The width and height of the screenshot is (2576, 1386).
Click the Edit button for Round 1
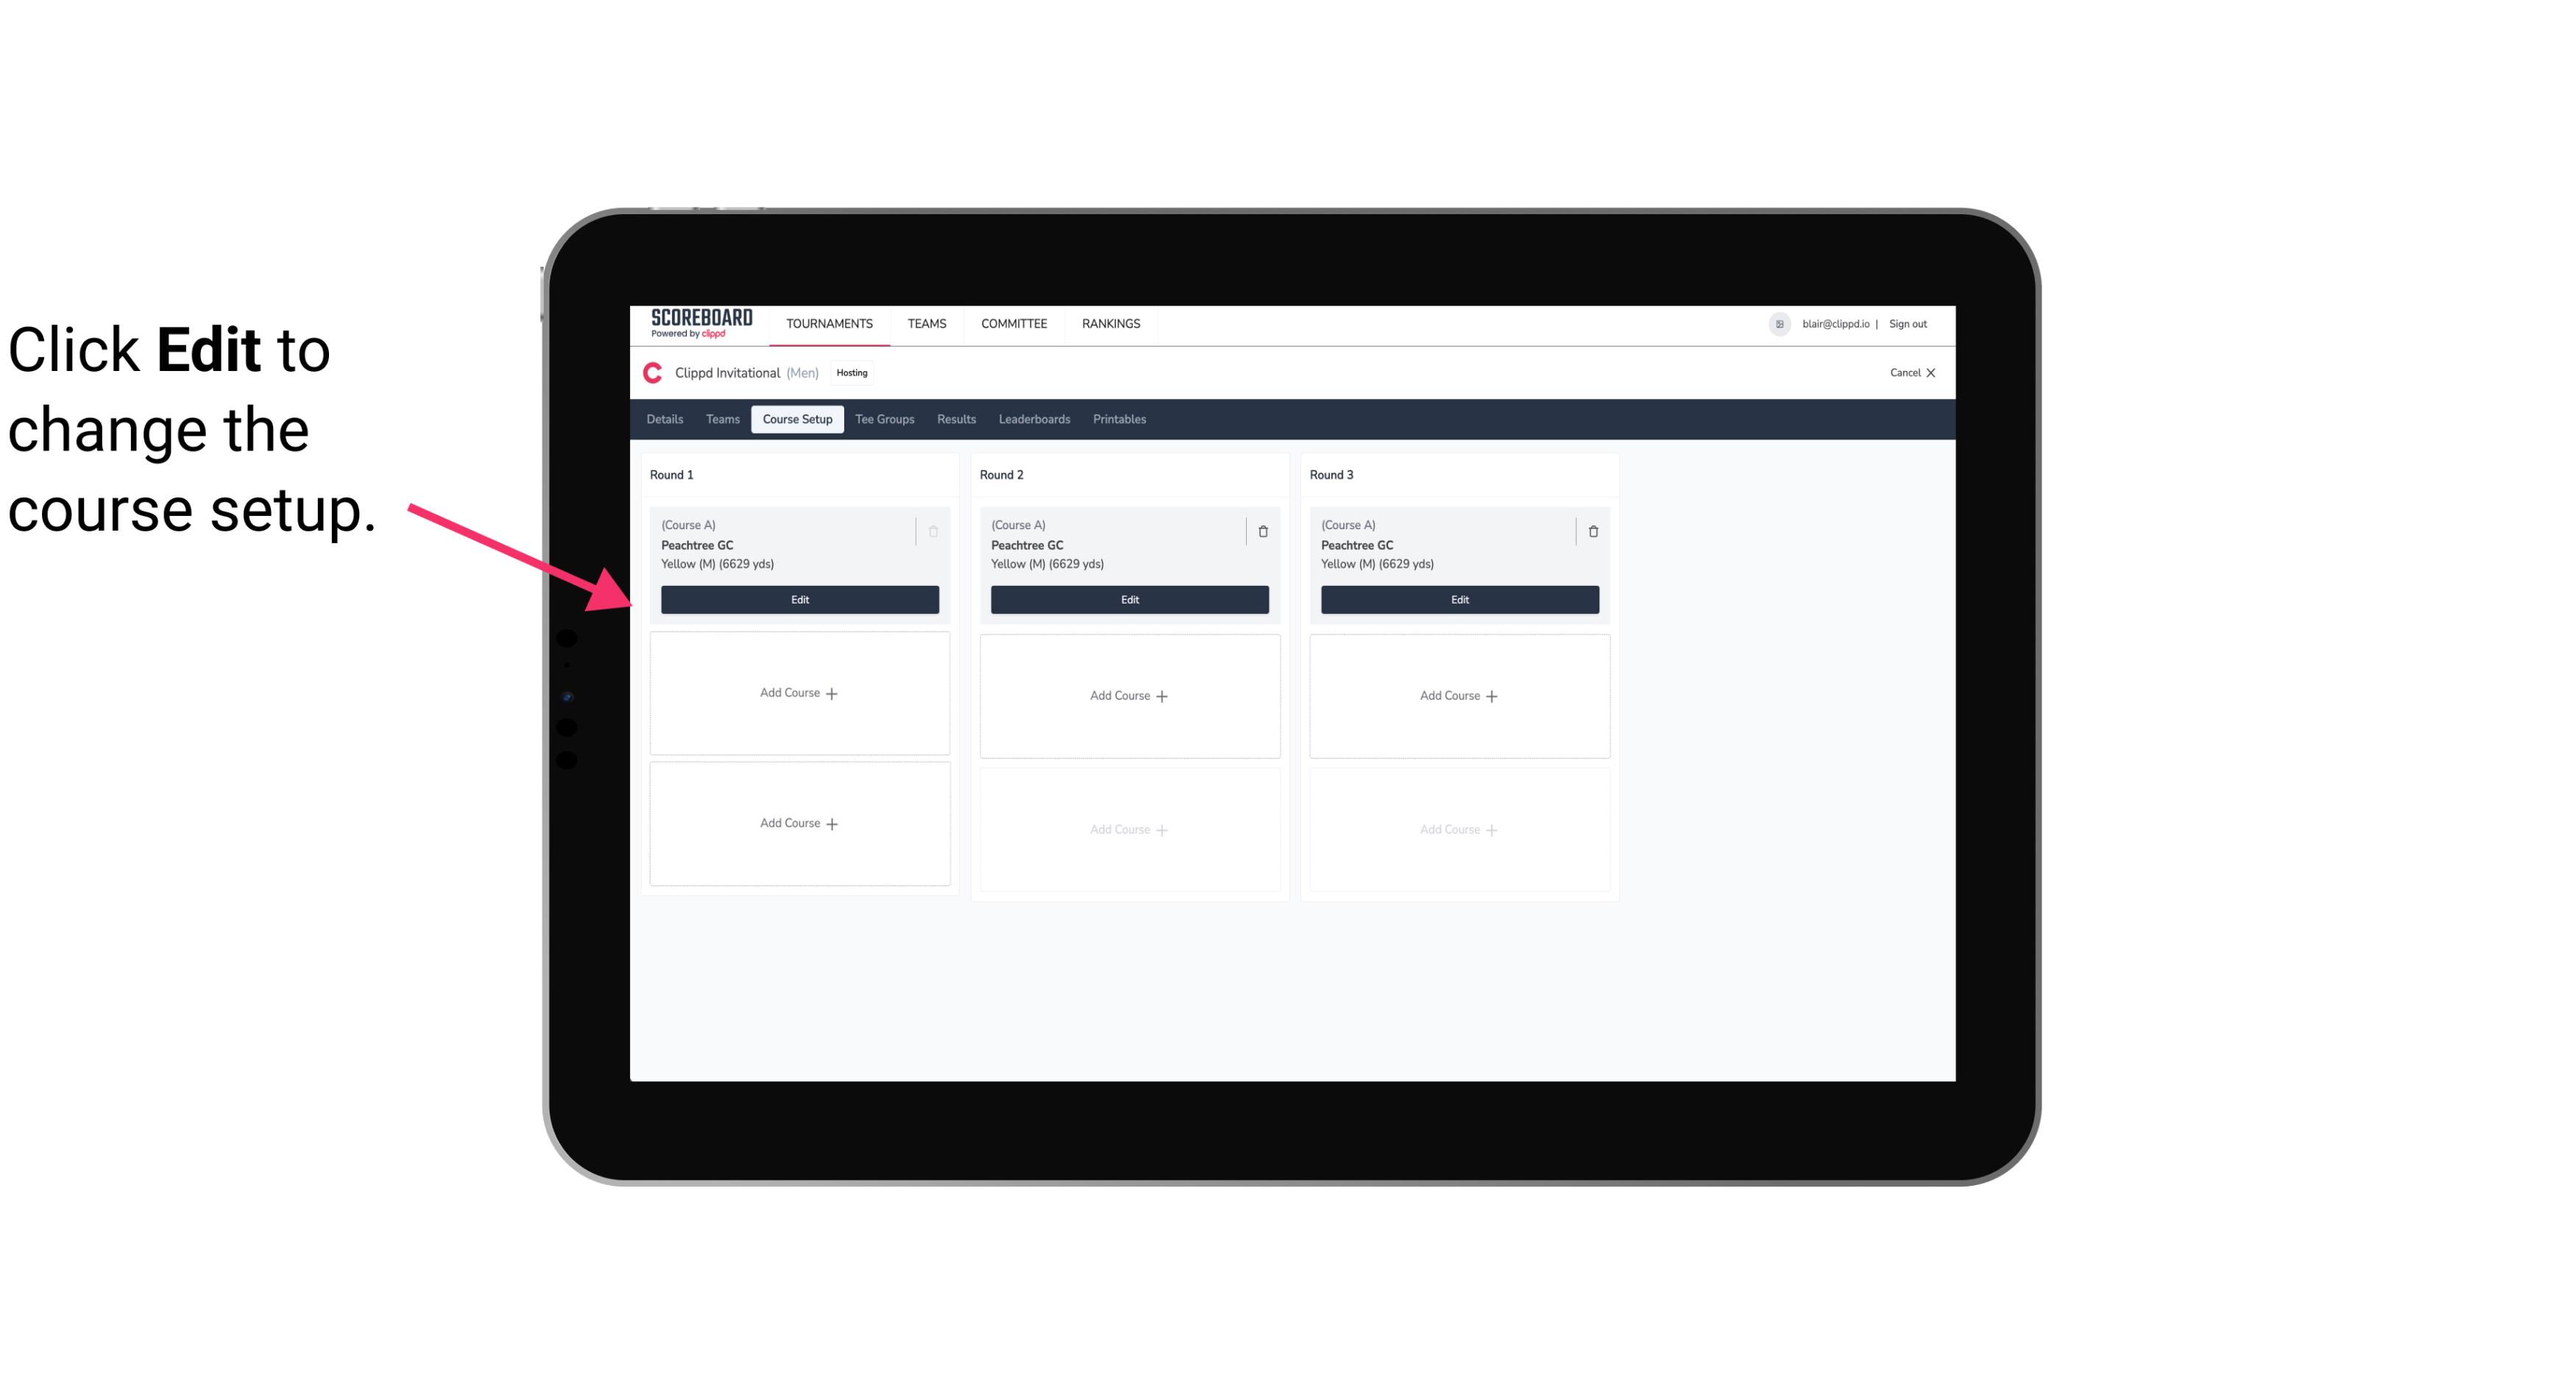coord(799,598)
